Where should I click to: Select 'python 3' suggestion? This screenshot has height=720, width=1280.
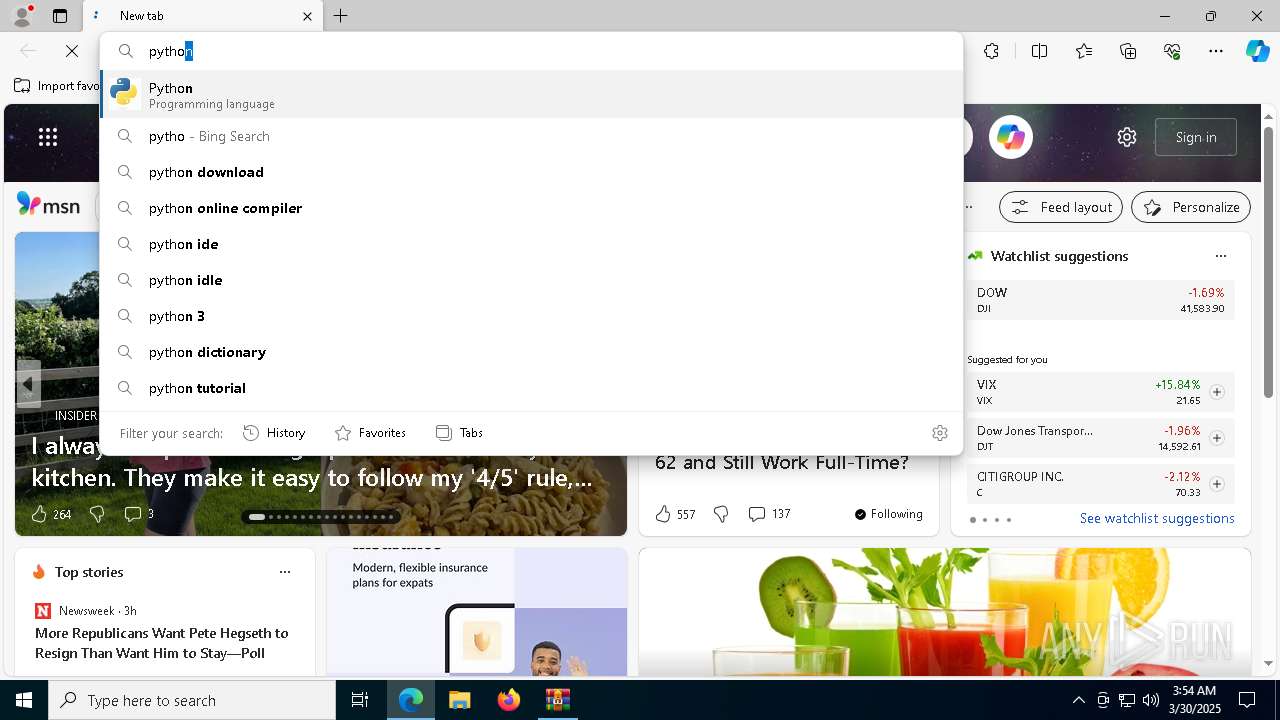point(531,316)
